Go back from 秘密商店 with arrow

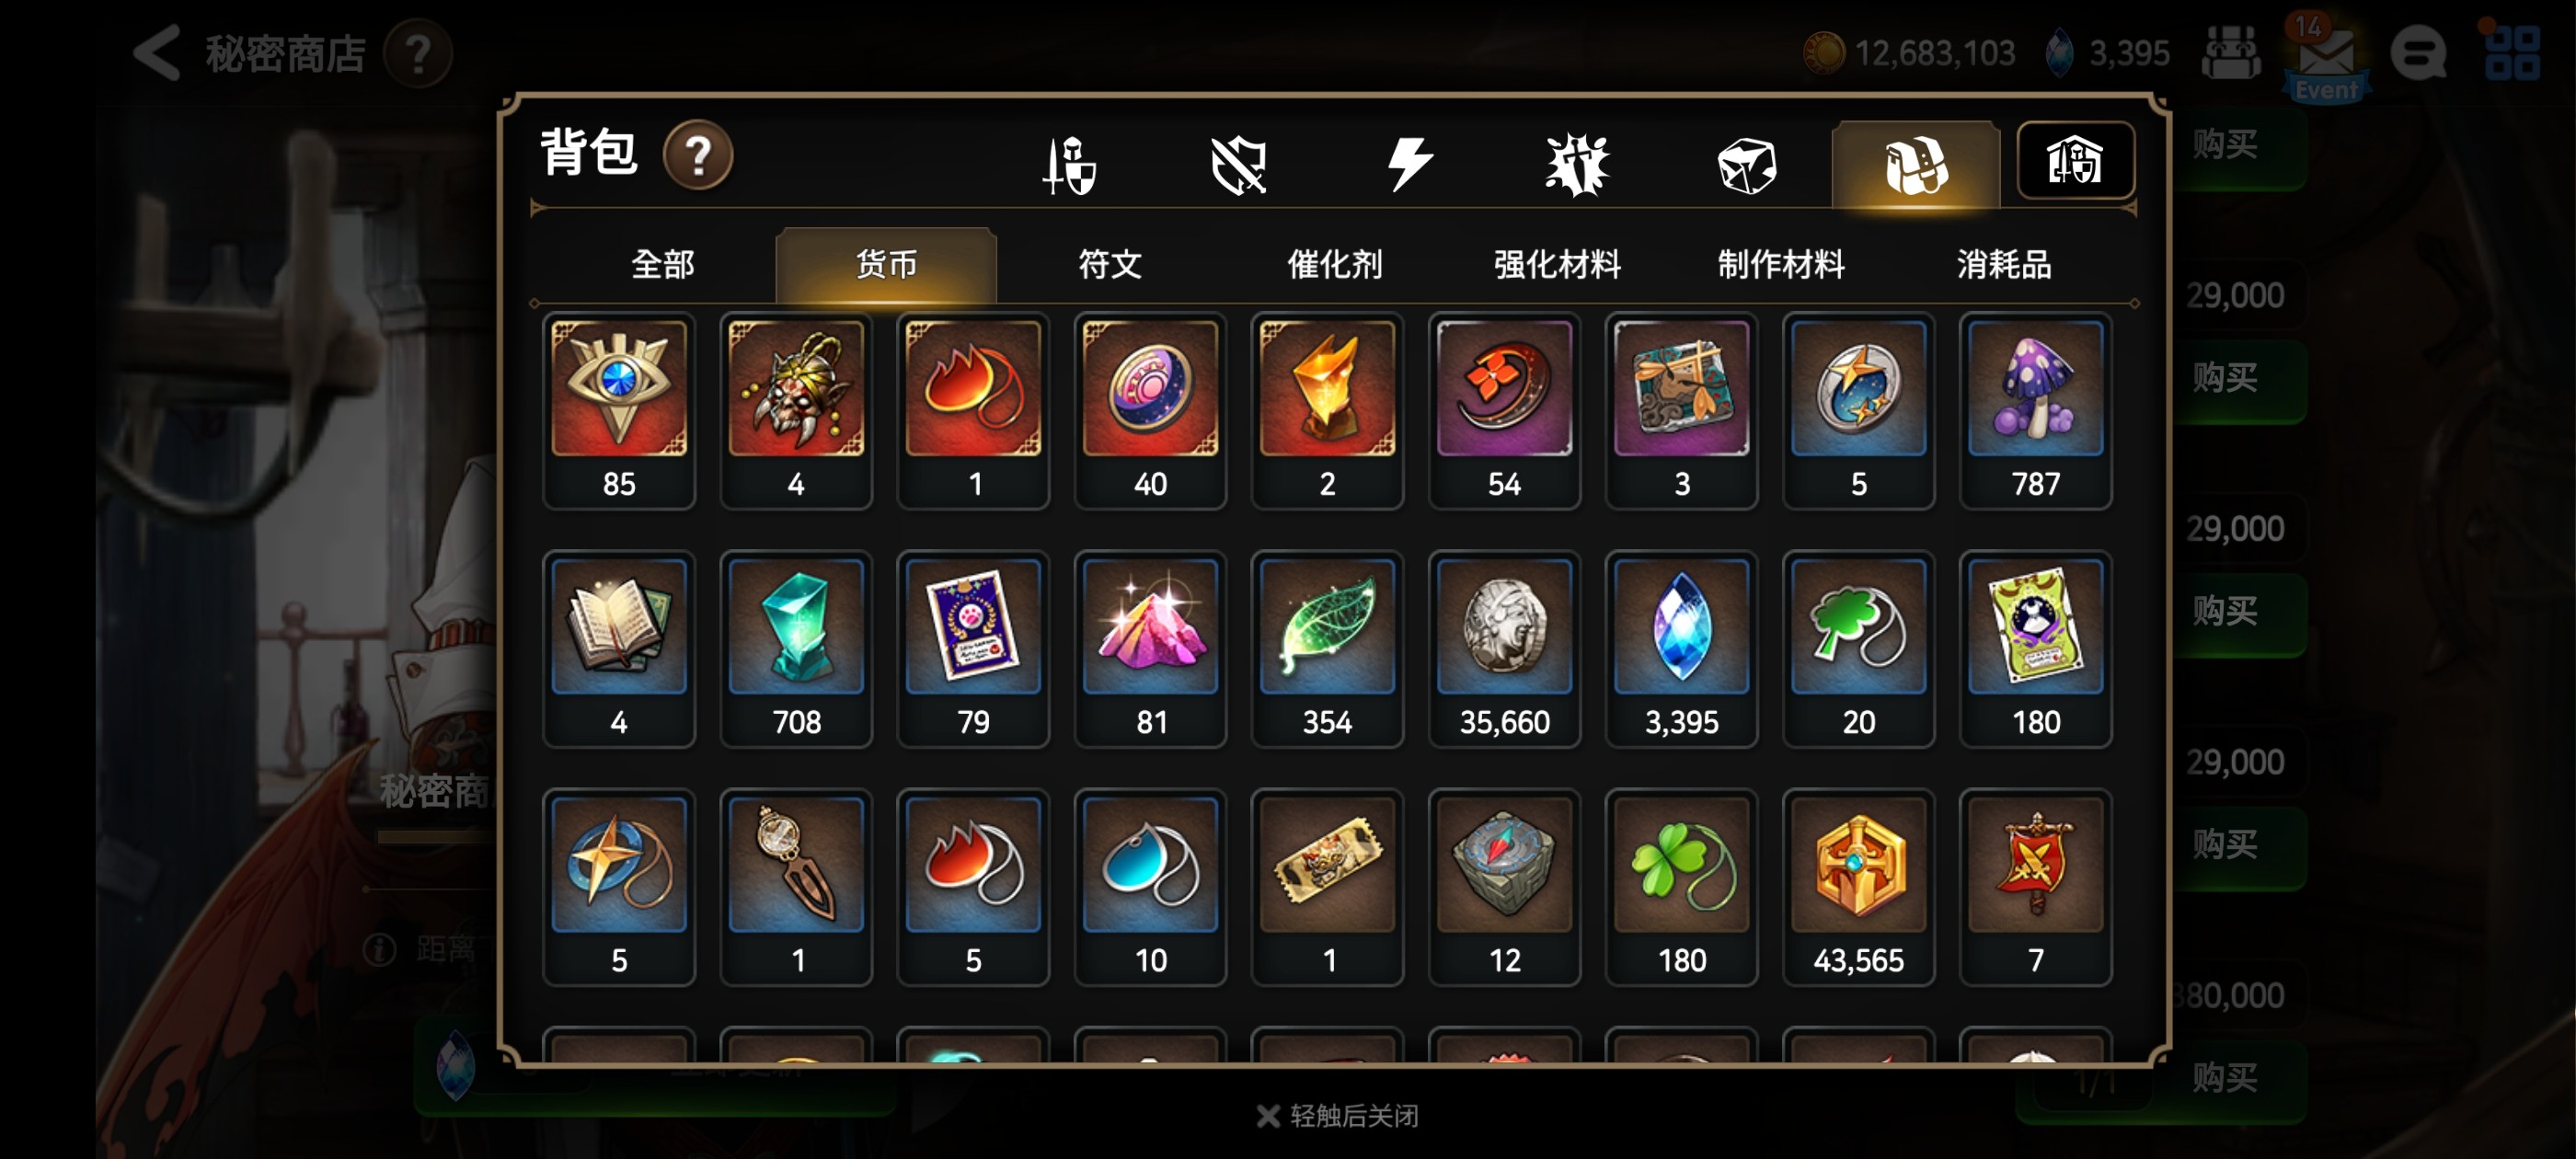tap(157, 52)
